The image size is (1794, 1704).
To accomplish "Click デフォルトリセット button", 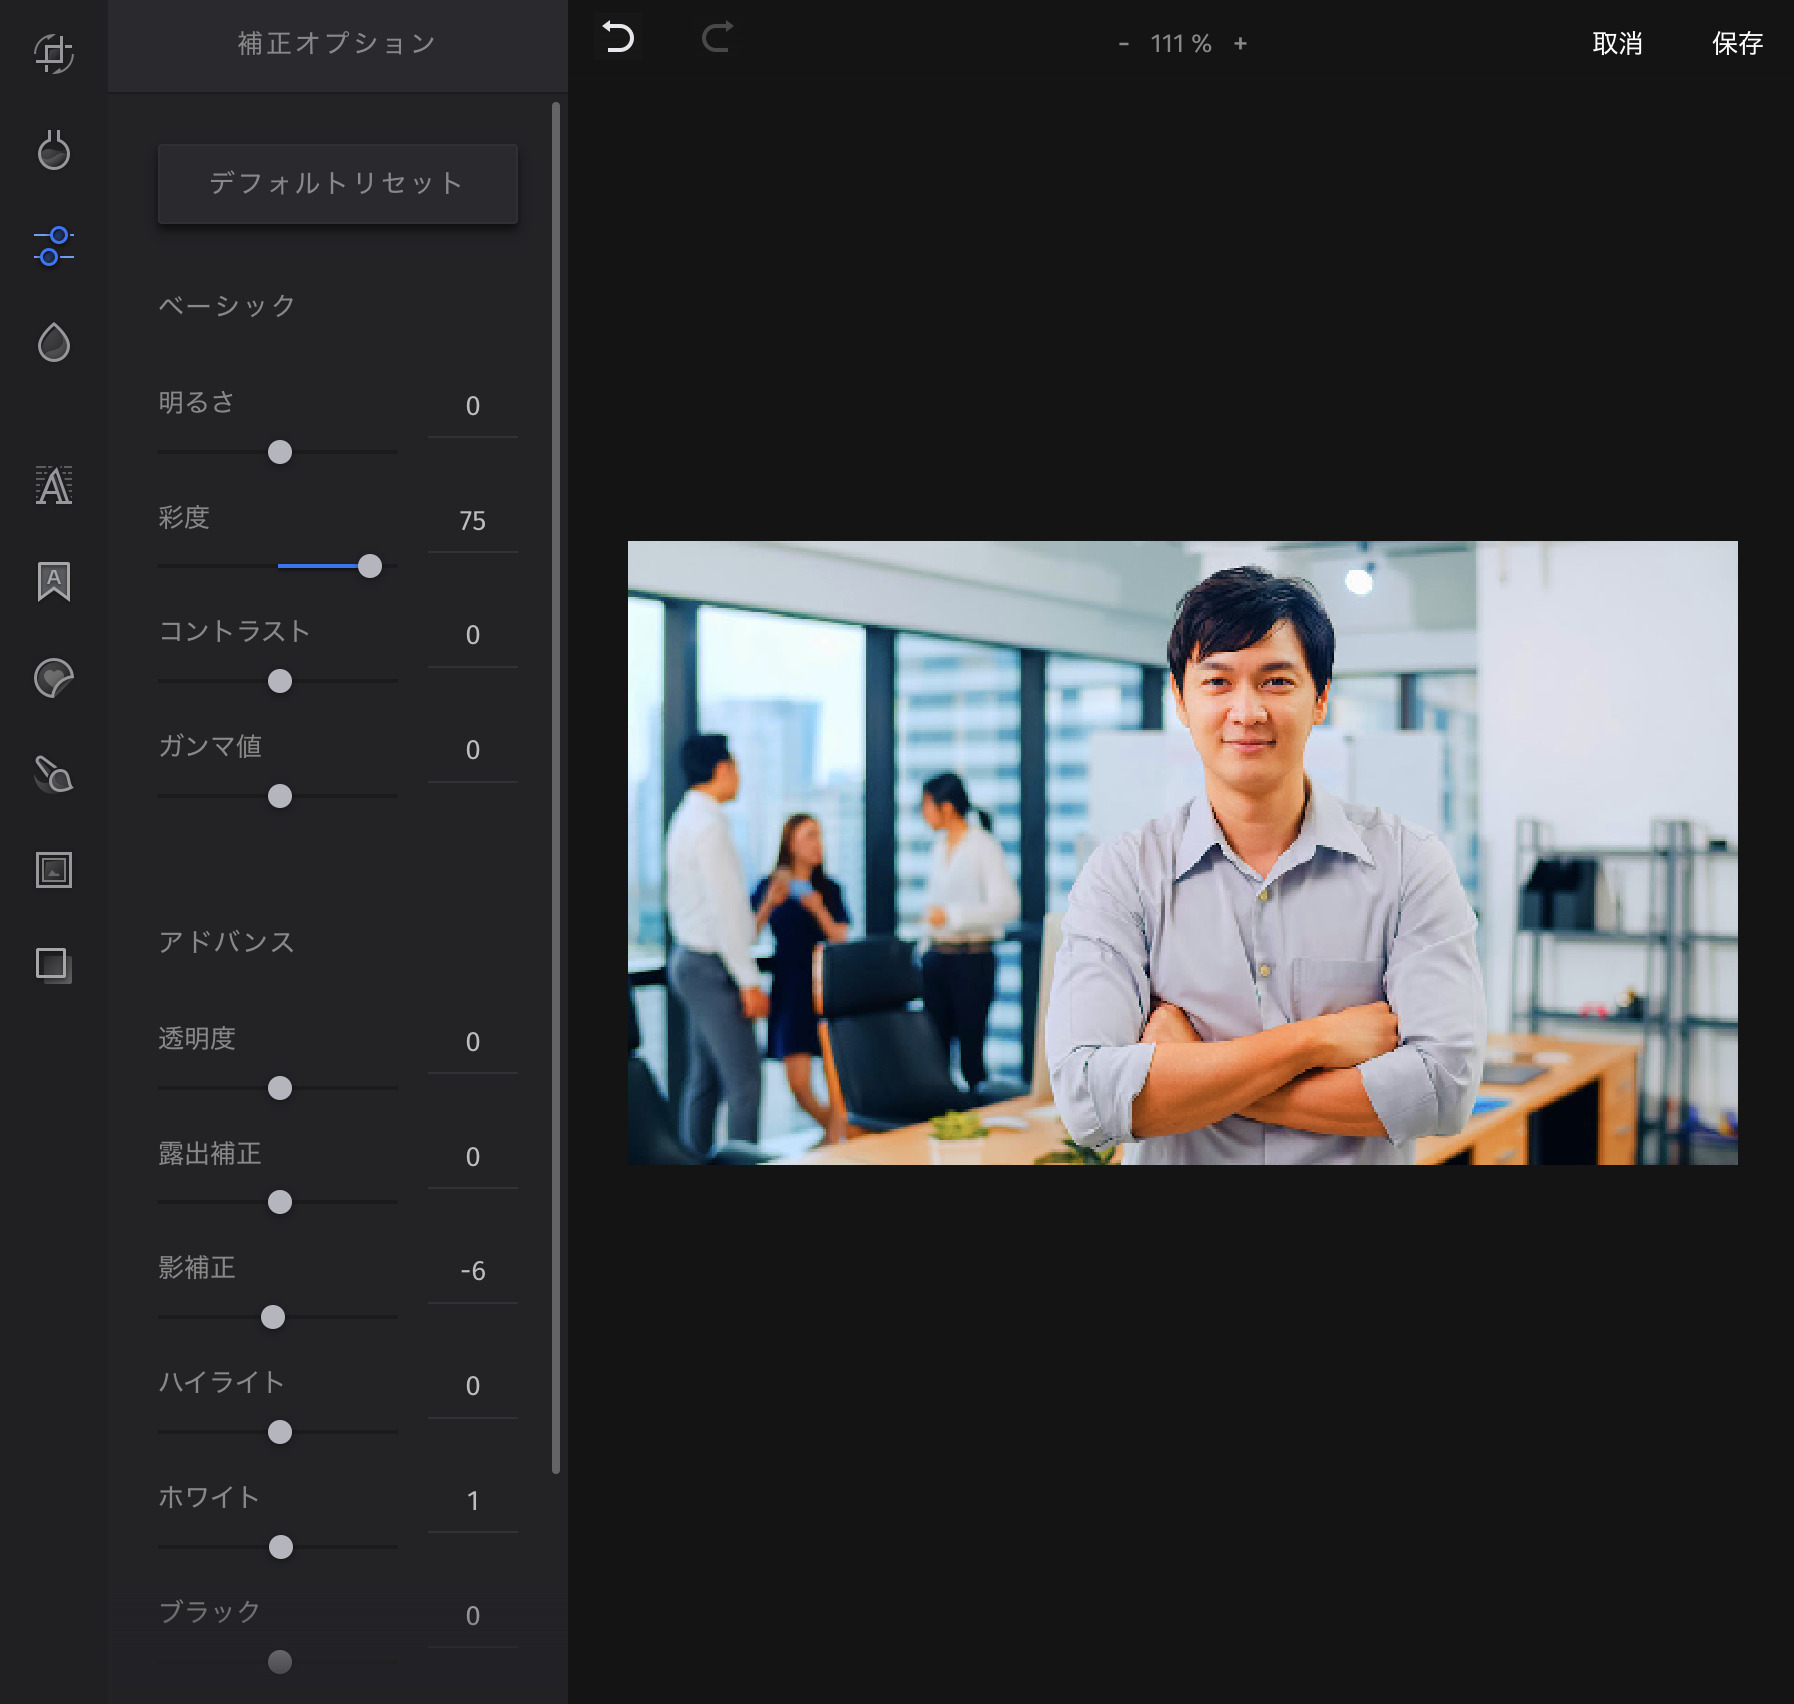I will (x=338, y=183).
